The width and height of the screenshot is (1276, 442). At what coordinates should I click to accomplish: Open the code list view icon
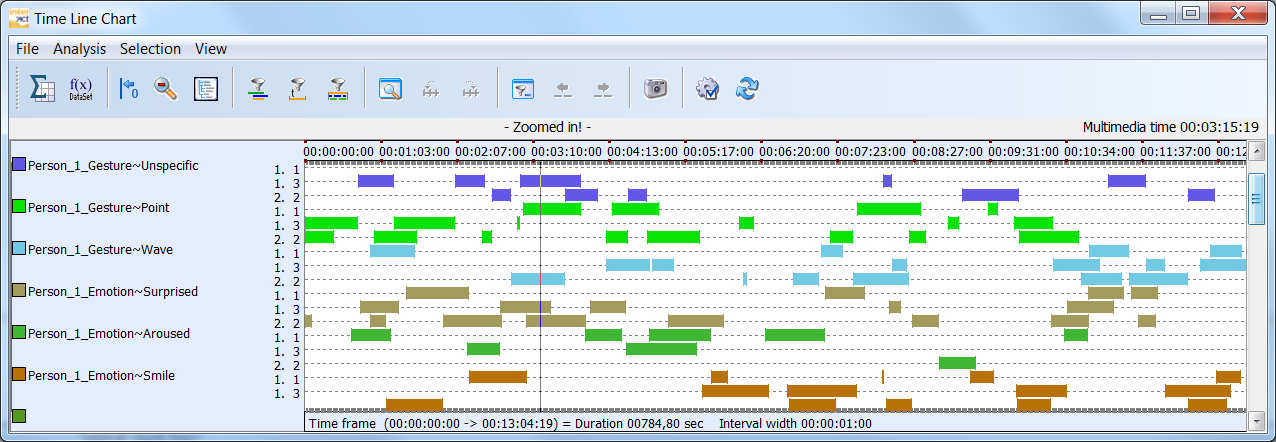point(205,89)
